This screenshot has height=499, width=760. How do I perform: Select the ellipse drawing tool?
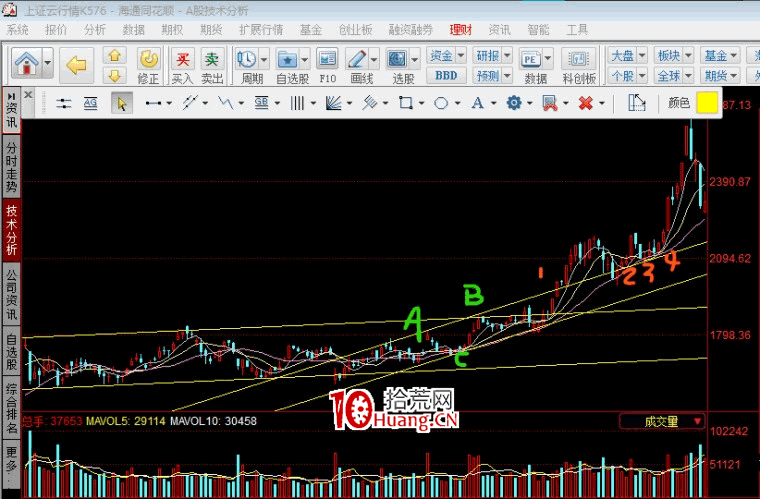coord(441,103)
